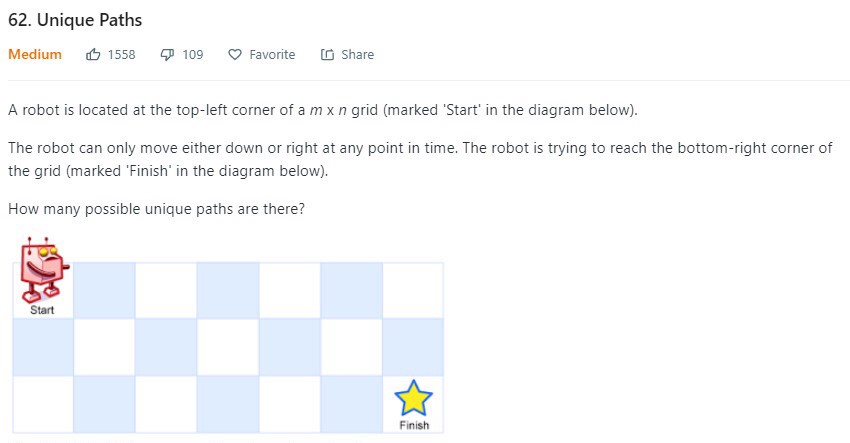Click the Share text label
The image size is (850, 443).
(x=357, y=54)
